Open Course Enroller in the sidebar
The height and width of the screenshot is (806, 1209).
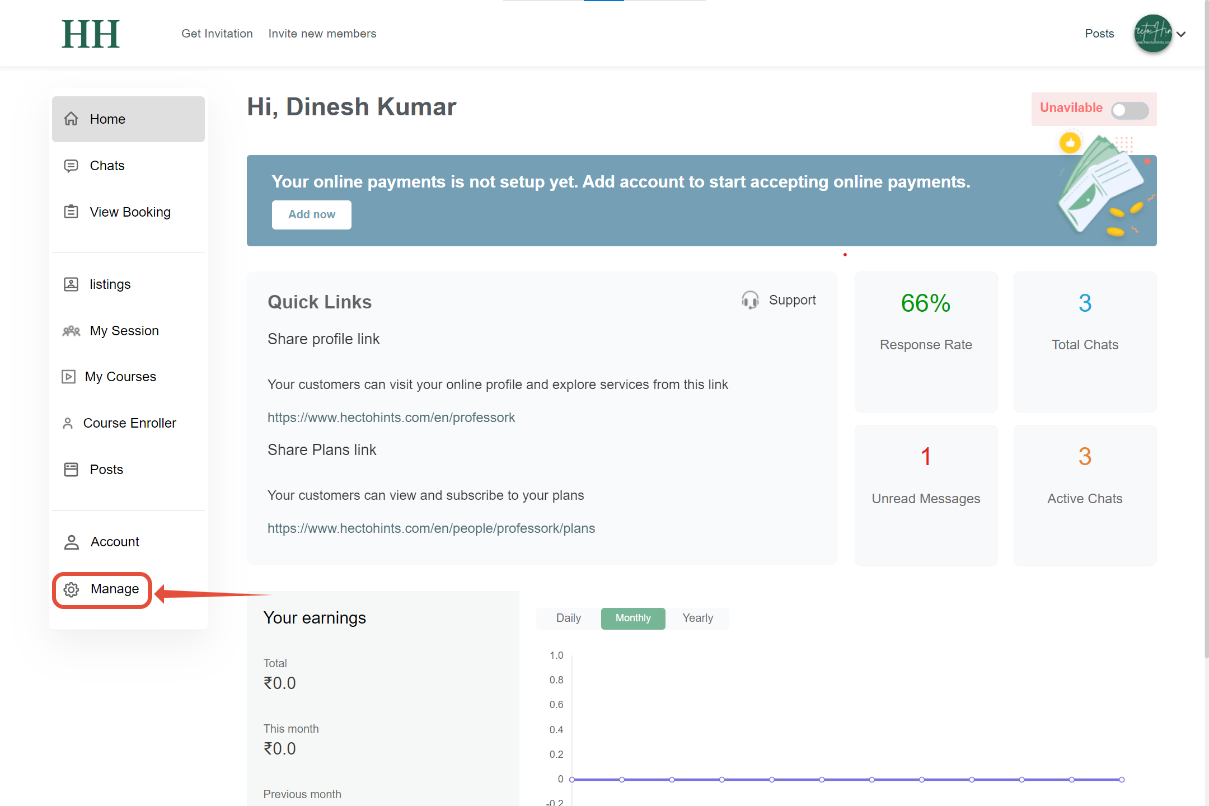pyautogui.click(x=128, y=423)
